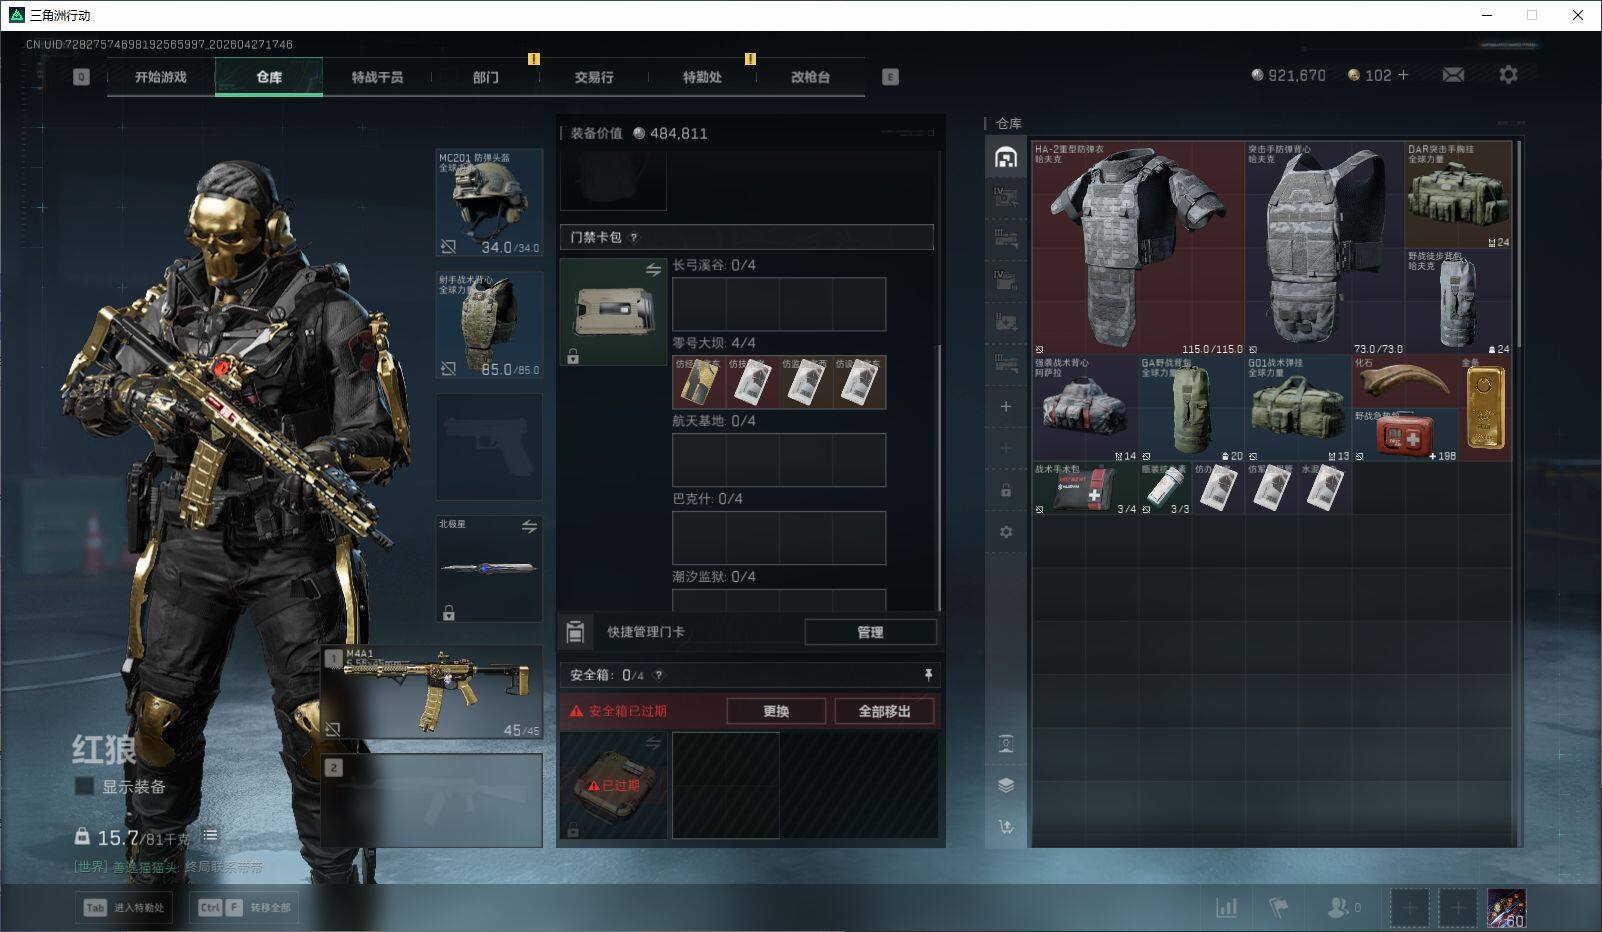1602x932 pixels.
Task: Toggle the 显示装备 checkbox
Action: click(85, 786)
